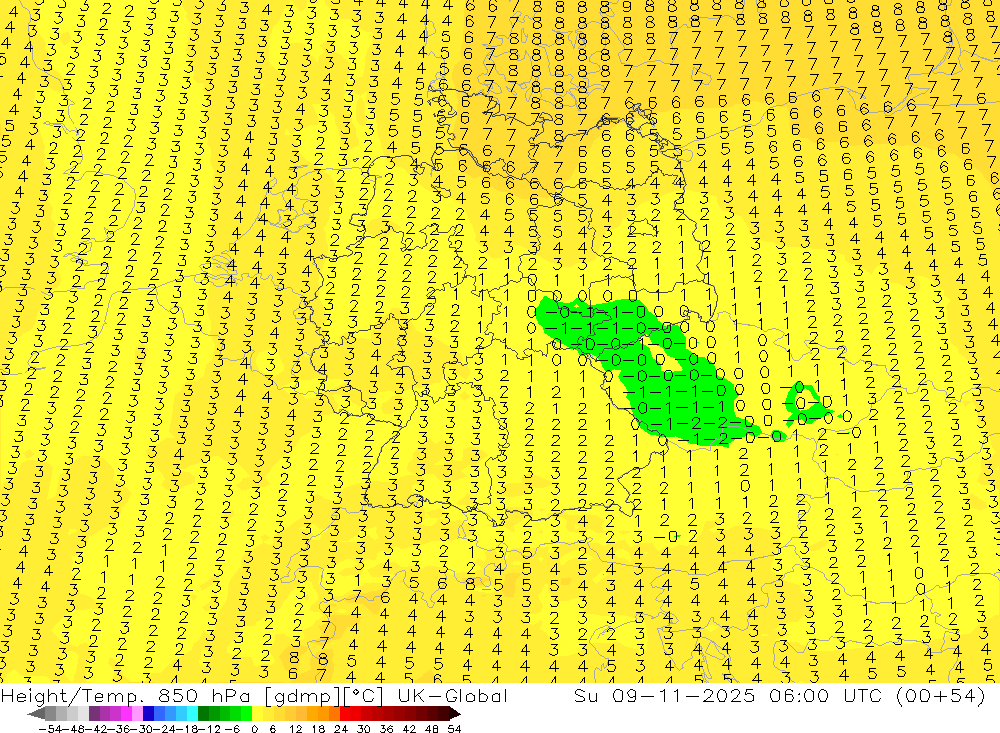Click the dark green legend swatch above -12
The height and width of the screenshot is (733, 1000).
click(x=203, y=714)
